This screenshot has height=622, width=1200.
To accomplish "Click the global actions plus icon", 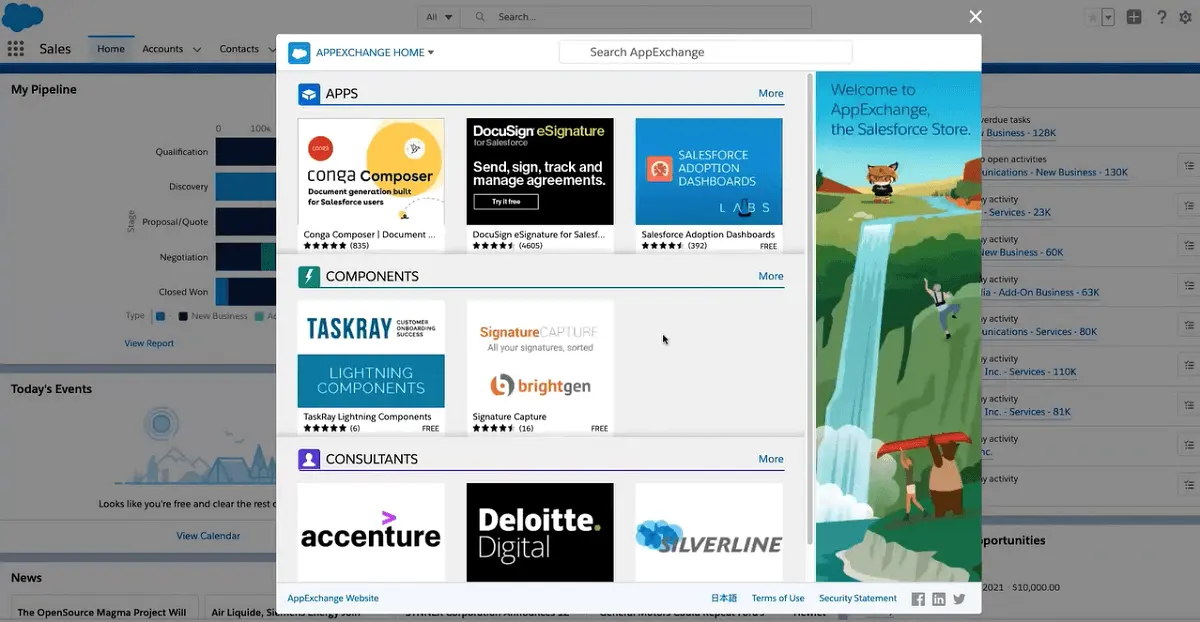I will point(1134,17).
